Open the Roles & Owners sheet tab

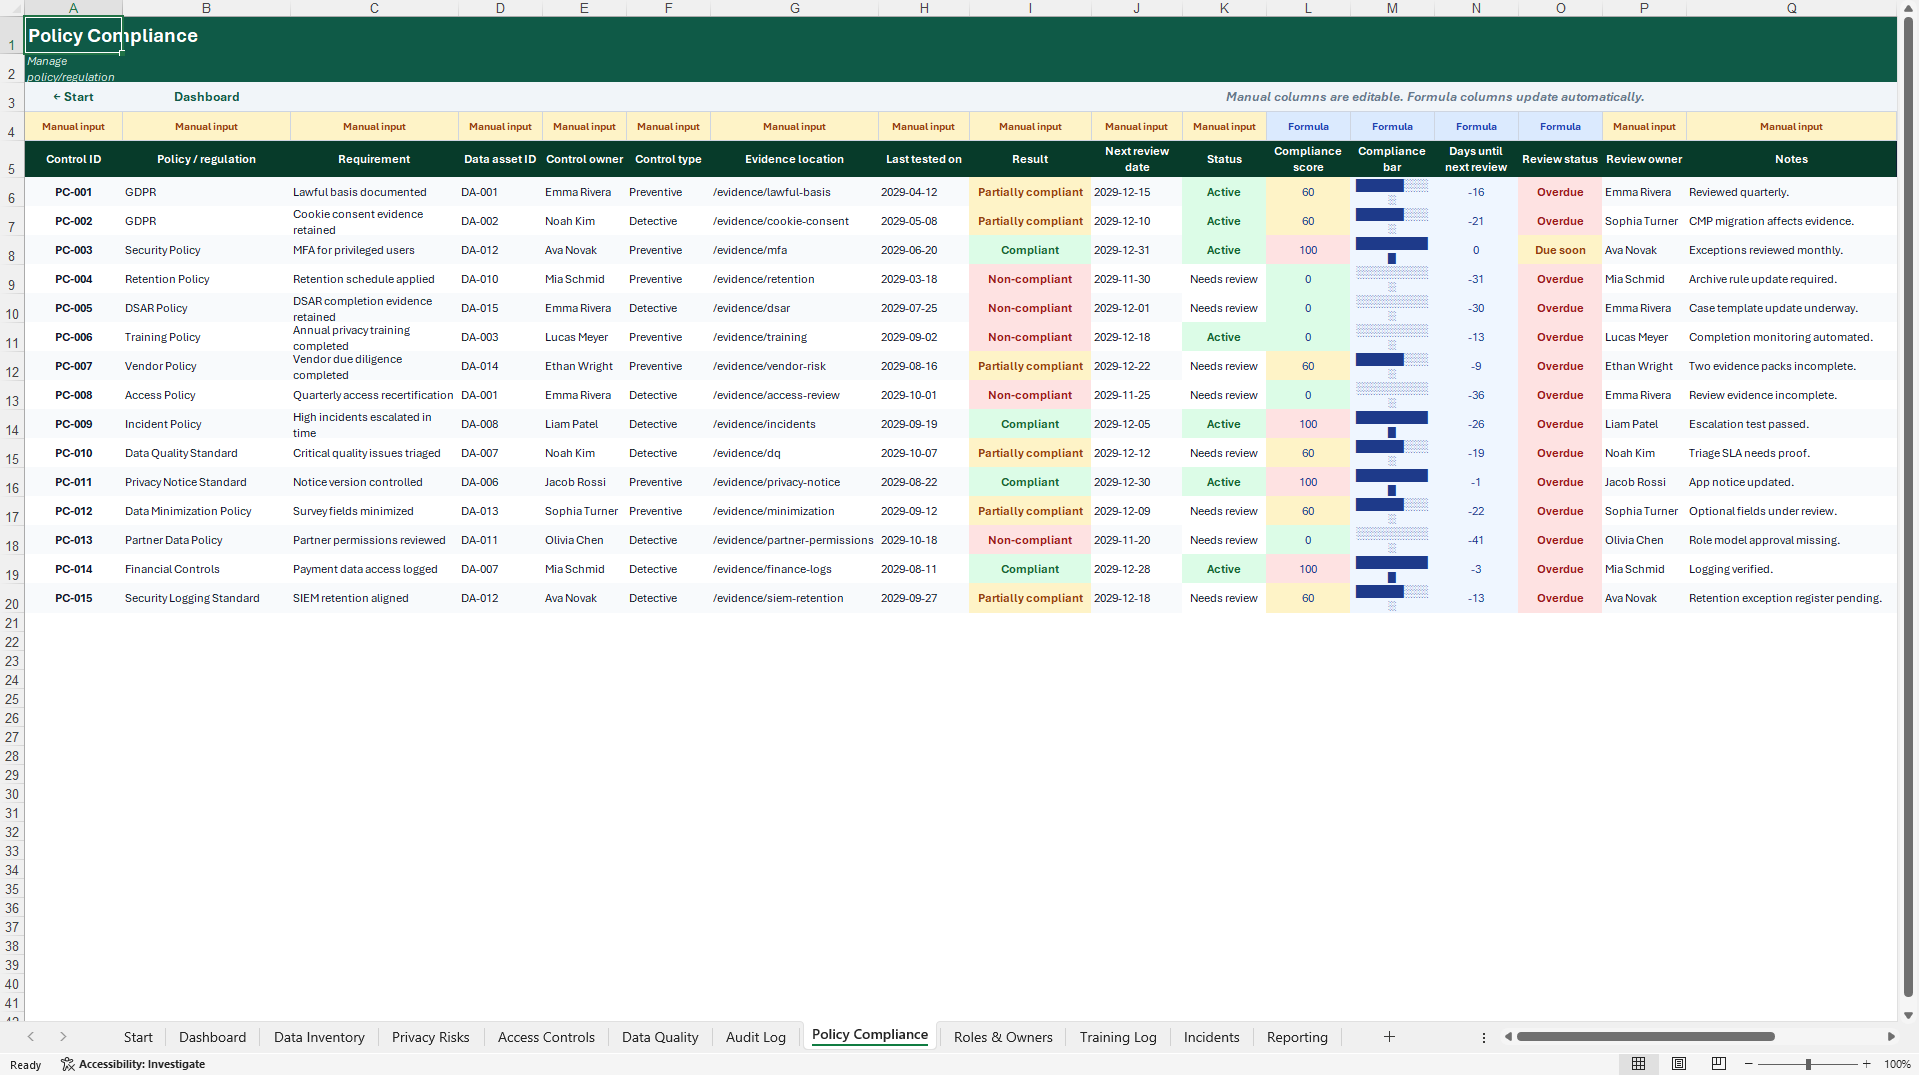pyautogui.click(x=1003, y=1037)
